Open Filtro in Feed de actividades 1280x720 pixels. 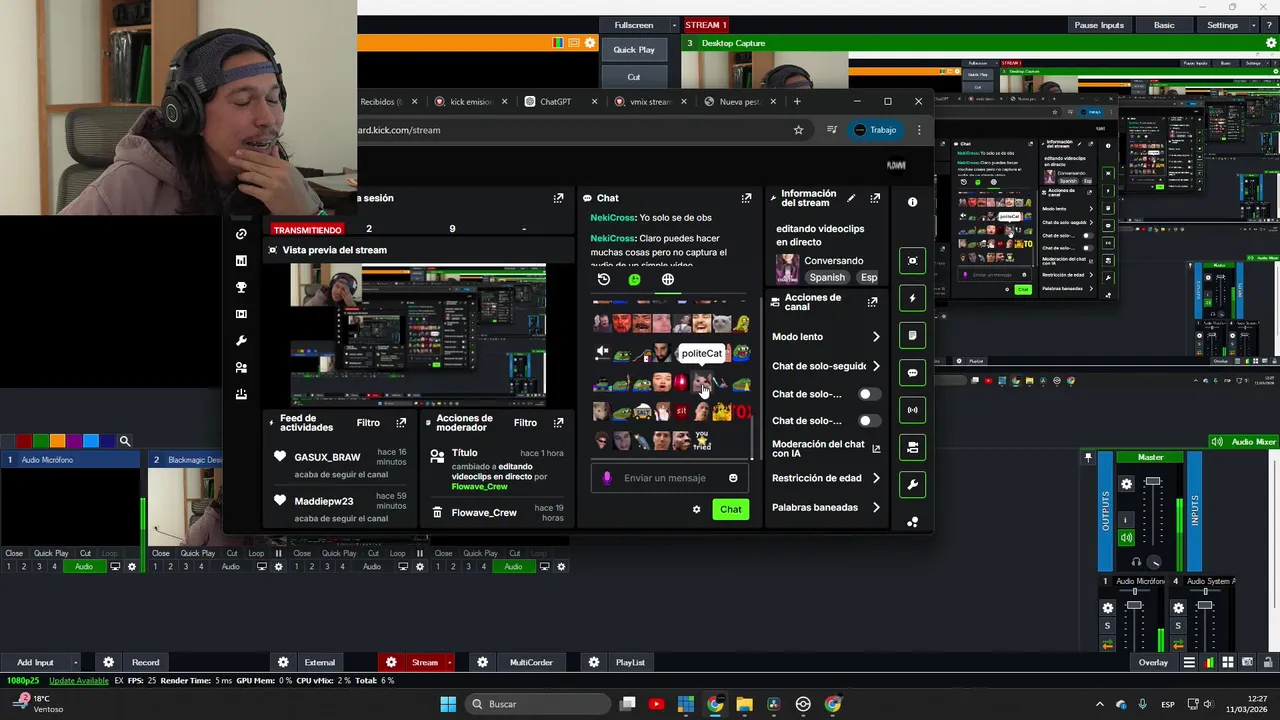click(368, 423)
